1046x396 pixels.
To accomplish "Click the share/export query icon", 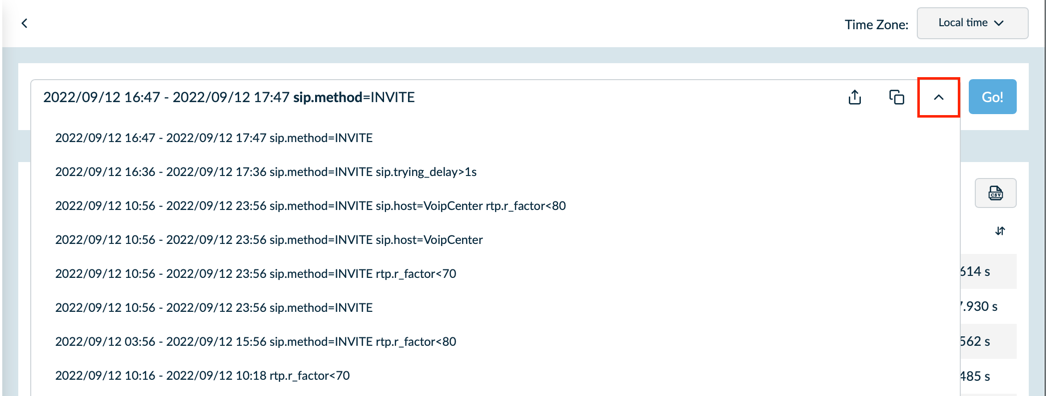I will click(x=855, y=97).
